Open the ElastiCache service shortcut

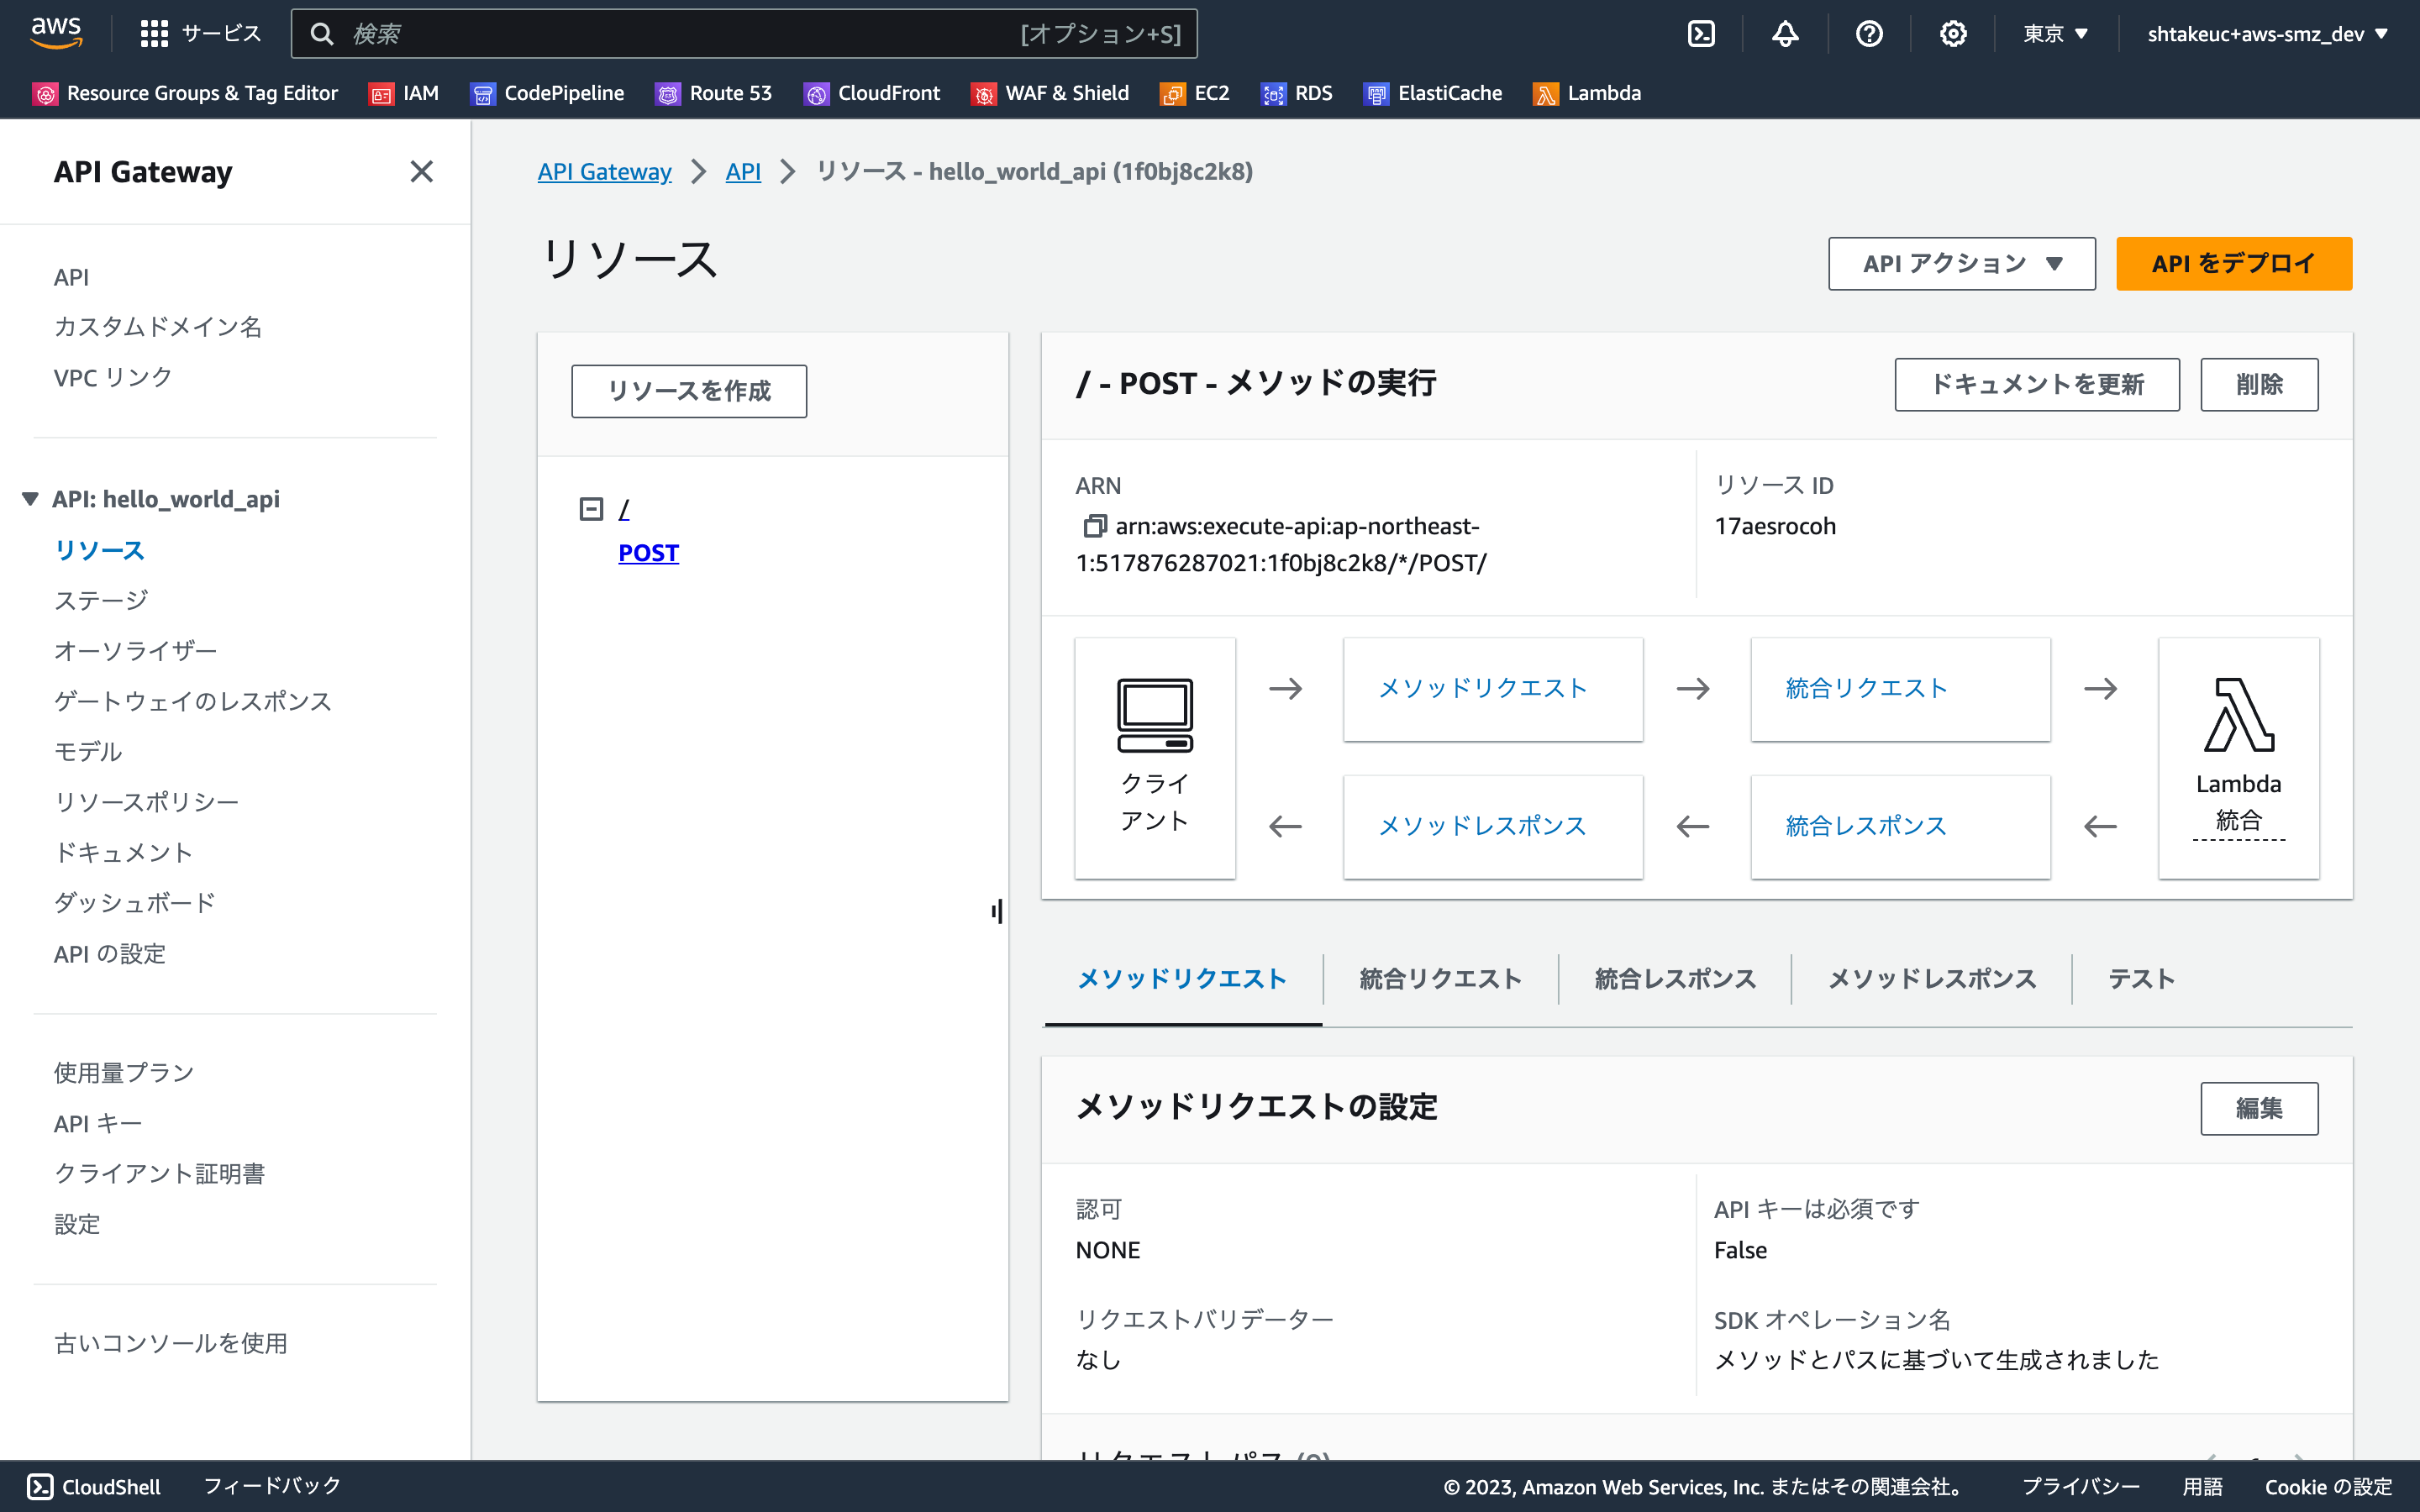(1432, 93)
